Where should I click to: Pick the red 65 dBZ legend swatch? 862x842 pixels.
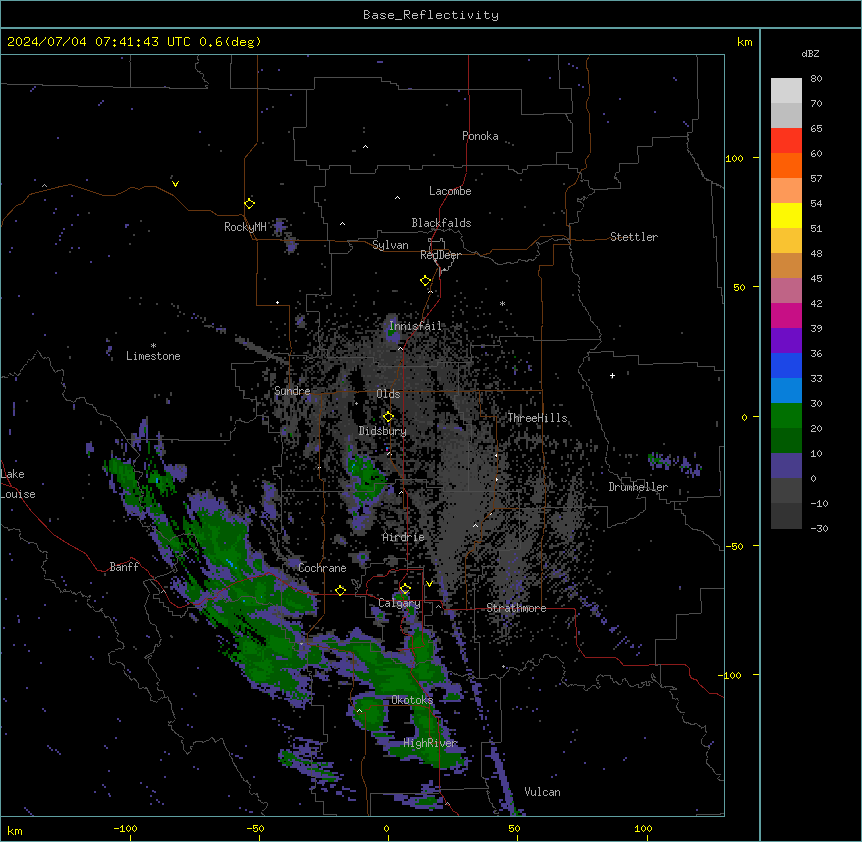786,141
